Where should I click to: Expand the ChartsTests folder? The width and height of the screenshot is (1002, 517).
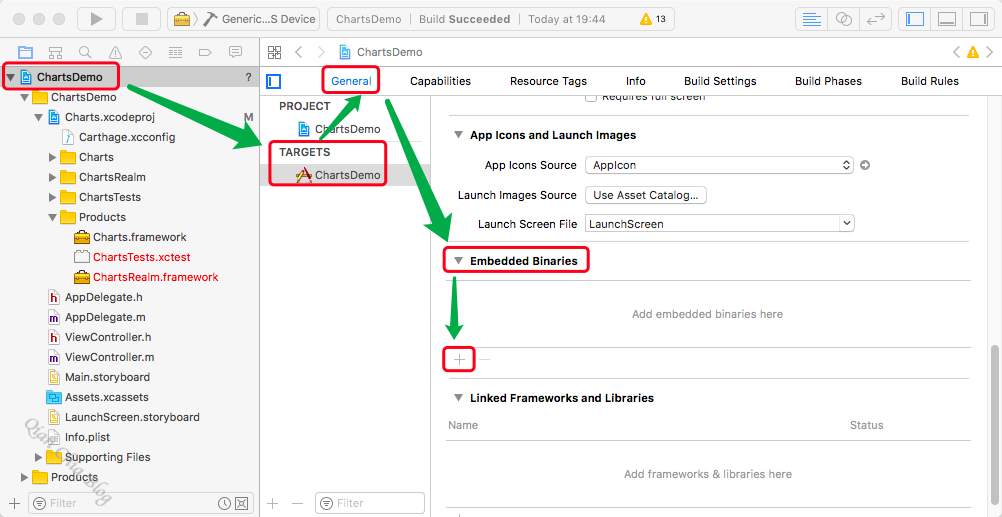click(52, 197)
